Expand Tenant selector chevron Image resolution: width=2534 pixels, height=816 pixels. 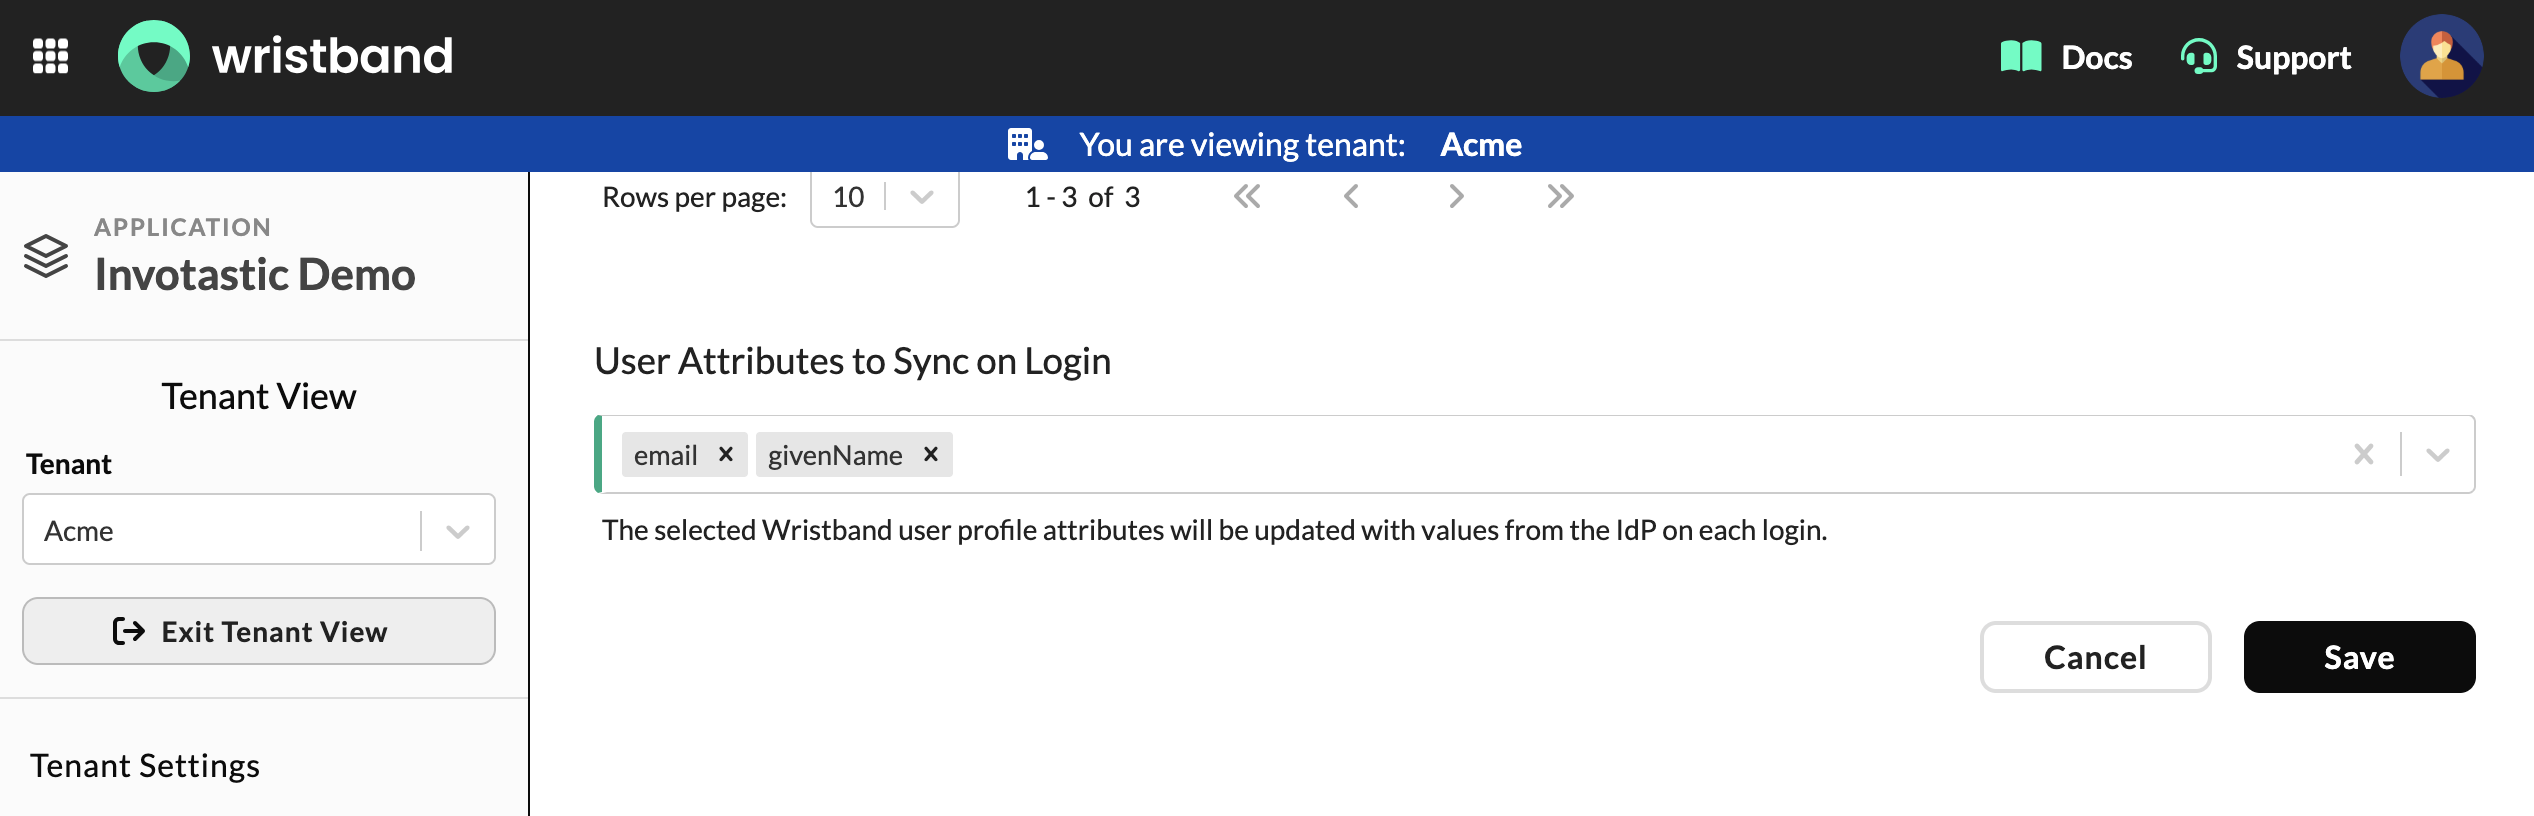click(458, 531)
